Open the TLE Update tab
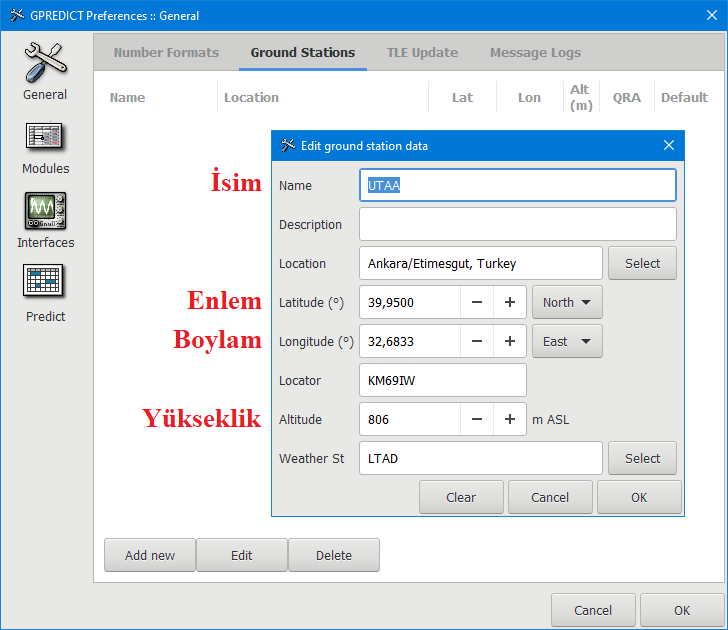The width and height of the screenshot is (728, 630). point(422,52)
